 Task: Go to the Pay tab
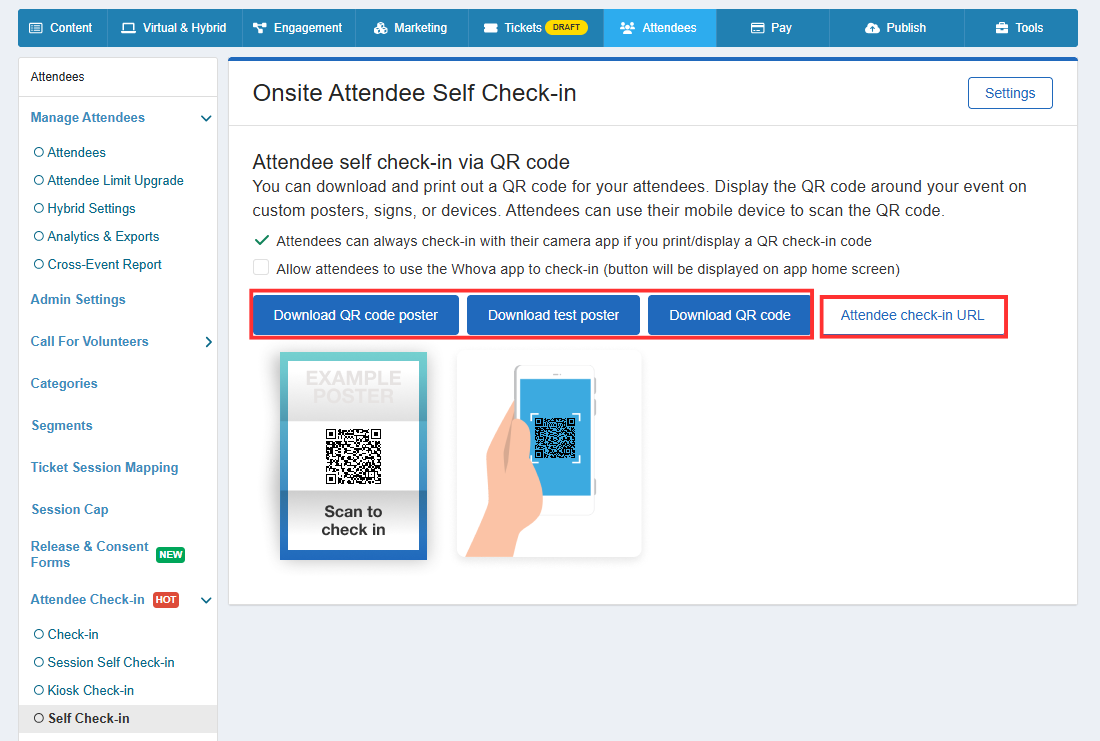click(772, 28)
